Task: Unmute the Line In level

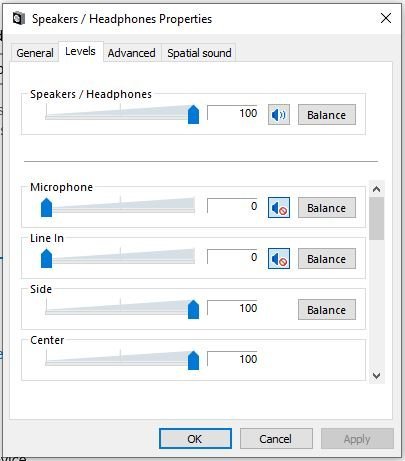Action: tap(279, 259)
